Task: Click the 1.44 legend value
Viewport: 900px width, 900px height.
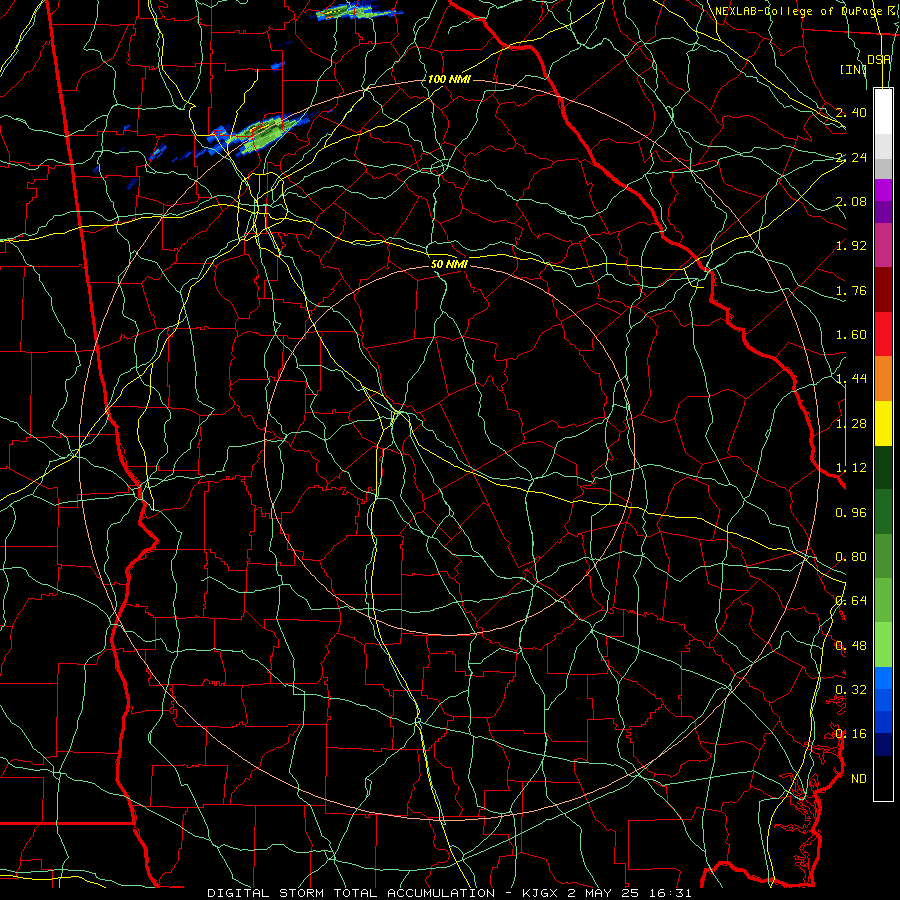Action: click(x=851, y=379)
